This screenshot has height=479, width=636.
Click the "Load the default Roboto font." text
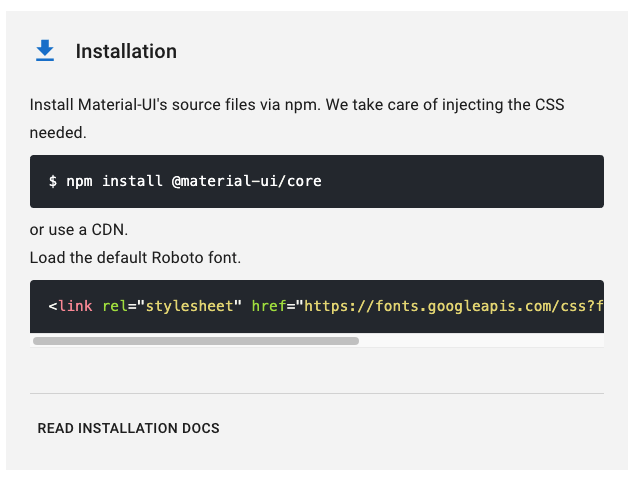point(135,257)
